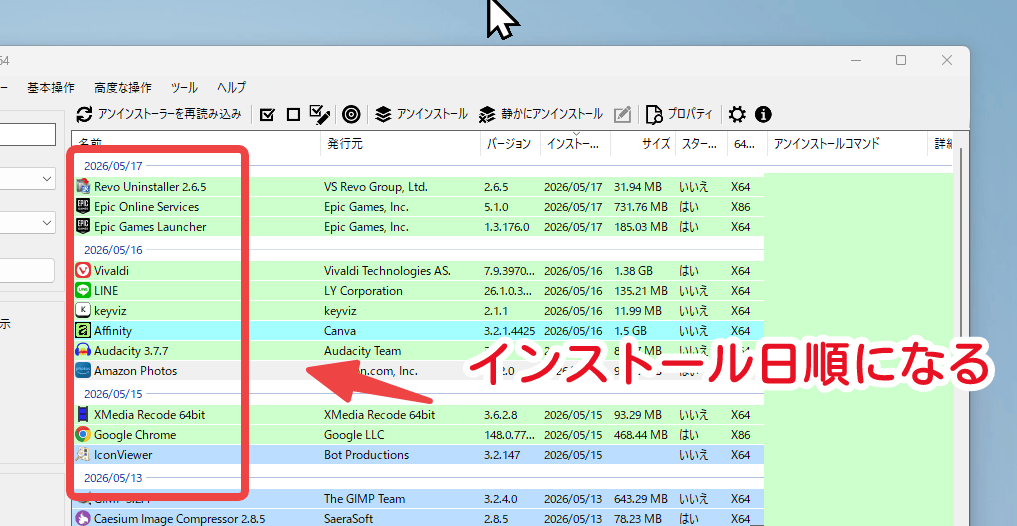Viewport: 1017px width, 526px height.
Task: Click the SaeraSoft publisher cell
Action: coord(350,518)
